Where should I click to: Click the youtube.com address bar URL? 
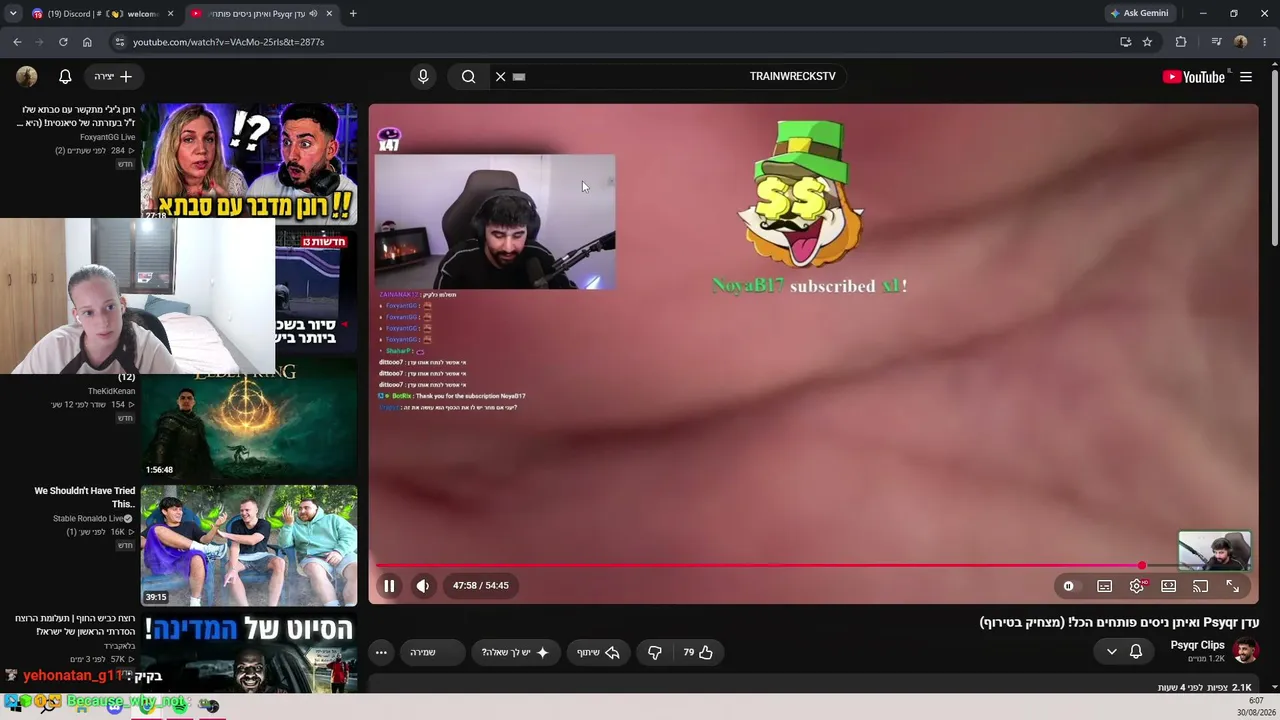229,42
